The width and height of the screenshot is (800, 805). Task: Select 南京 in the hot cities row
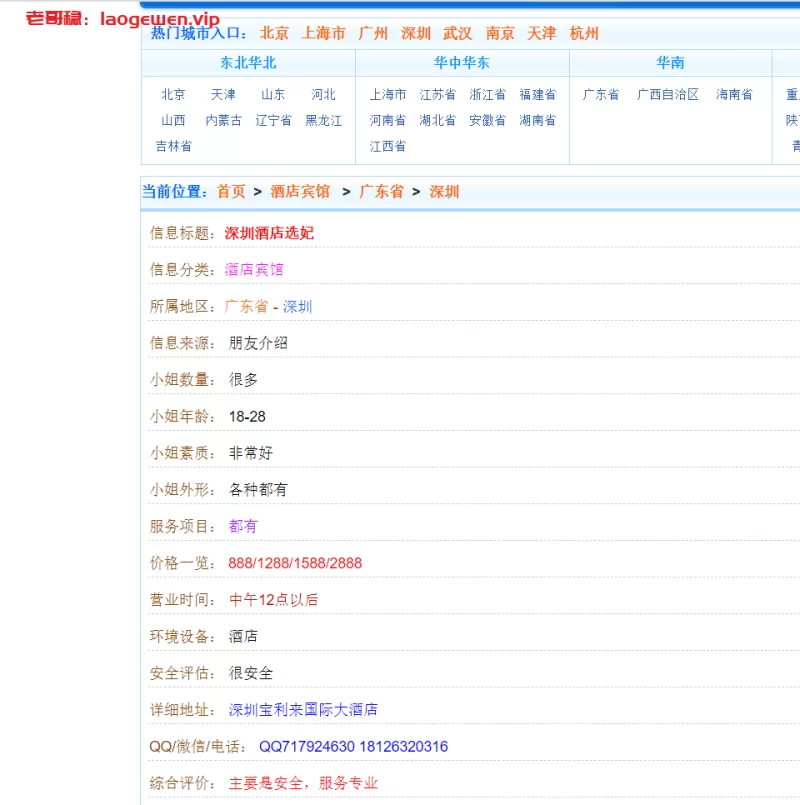500,33
